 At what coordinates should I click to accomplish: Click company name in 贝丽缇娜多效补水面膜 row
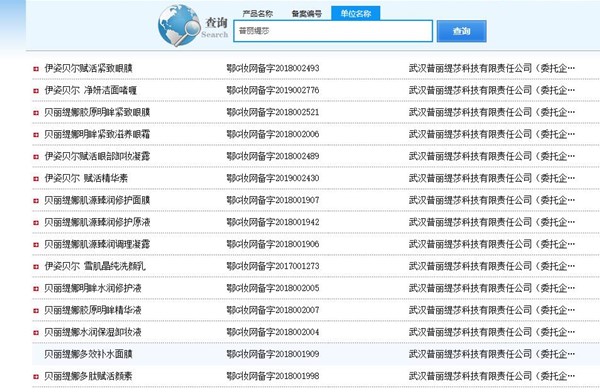(492, 354)
